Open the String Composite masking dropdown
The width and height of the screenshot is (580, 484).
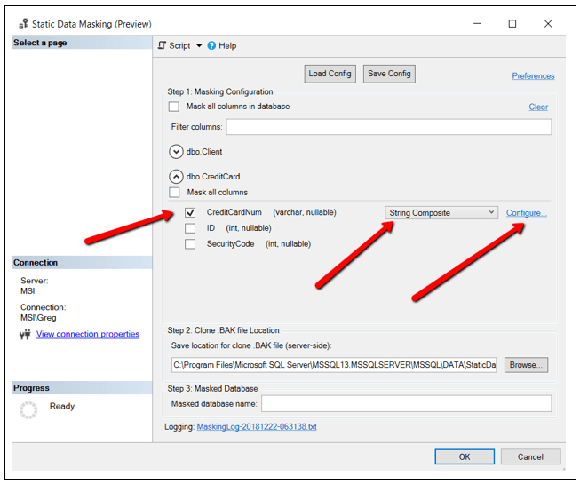click(x=441, y=213)
